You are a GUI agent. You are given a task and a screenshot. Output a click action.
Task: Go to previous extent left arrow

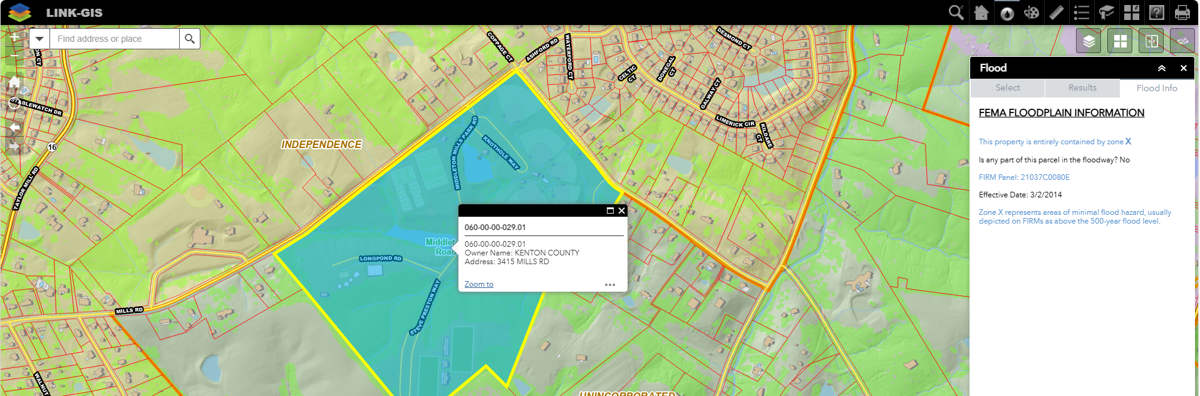point(14,127)
